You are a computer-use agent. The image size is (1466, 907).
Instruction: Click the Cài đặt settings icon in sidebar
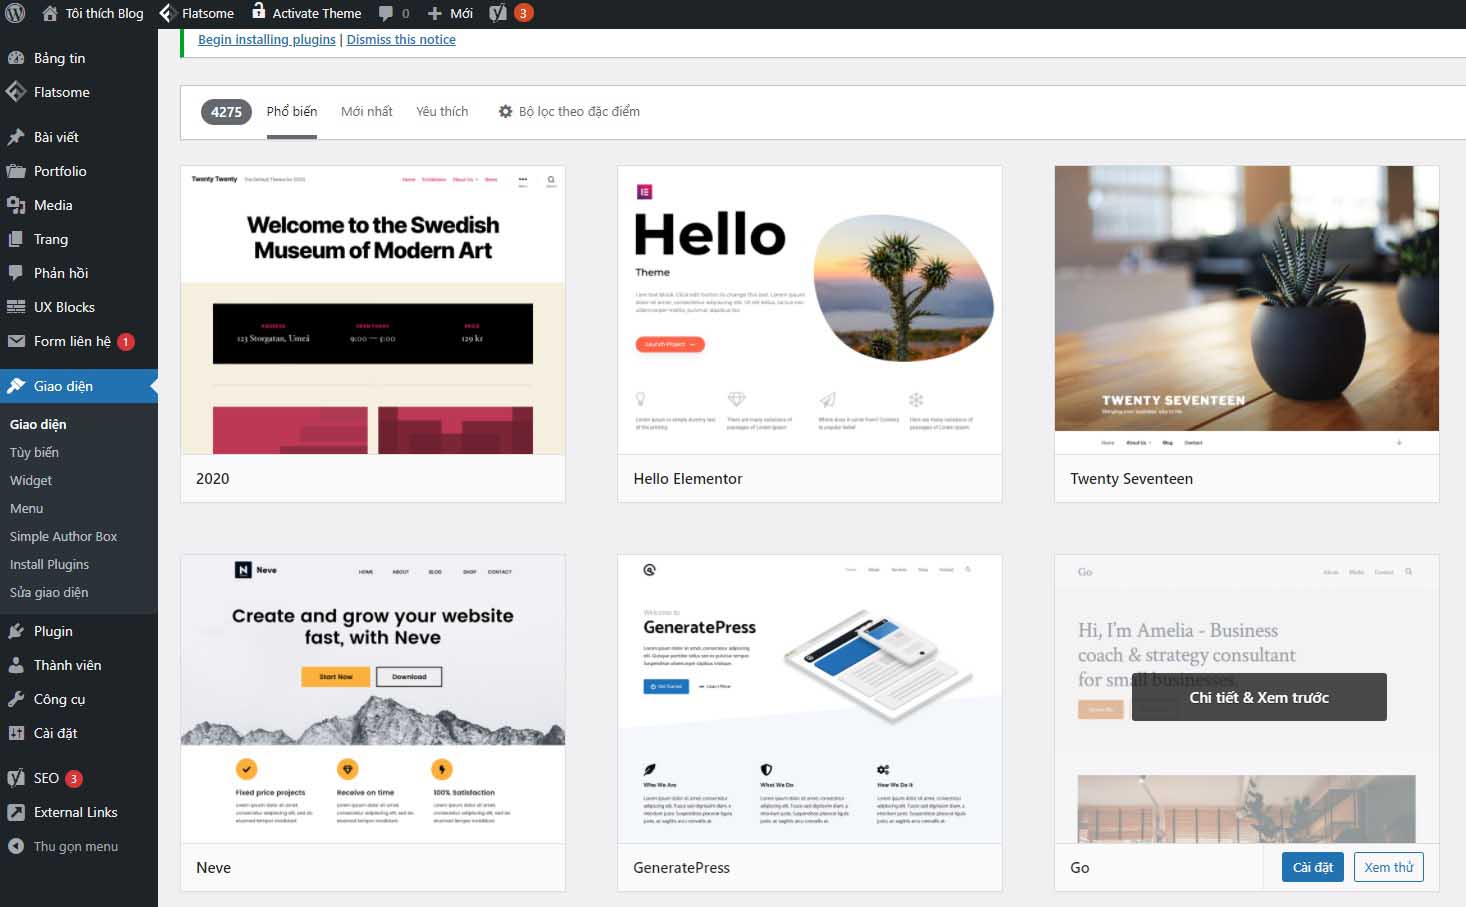click(16, 733)
